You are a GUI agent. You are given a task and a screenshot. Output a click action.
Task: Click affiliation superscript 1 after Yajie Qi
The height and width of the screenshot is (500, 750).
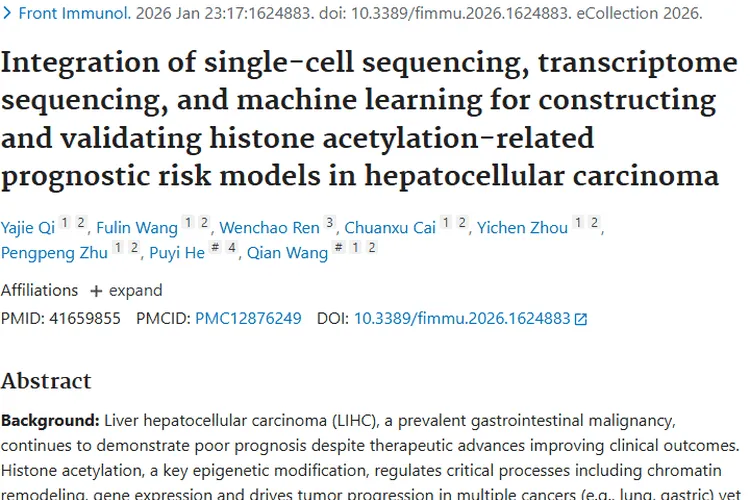[64, 223]
